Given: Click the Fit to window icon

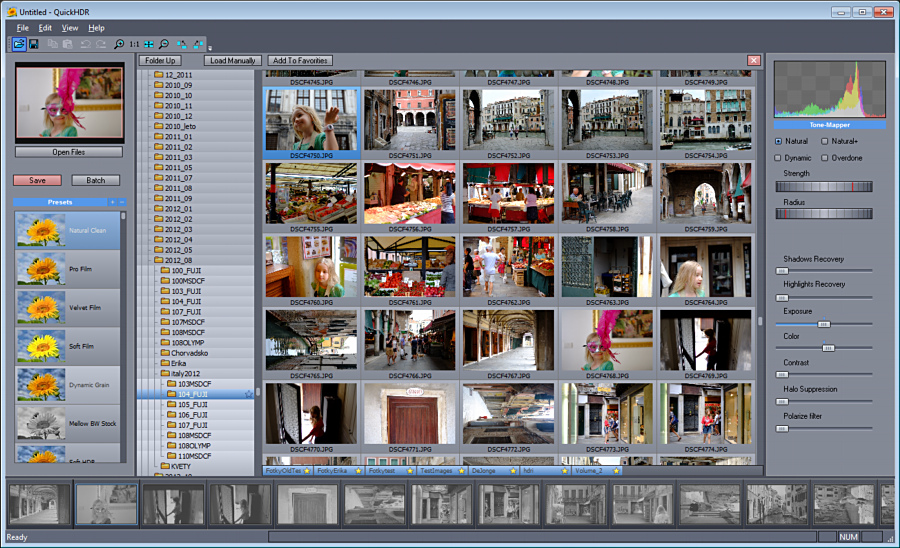Looking at the screenshot, I should coord(149,44).
